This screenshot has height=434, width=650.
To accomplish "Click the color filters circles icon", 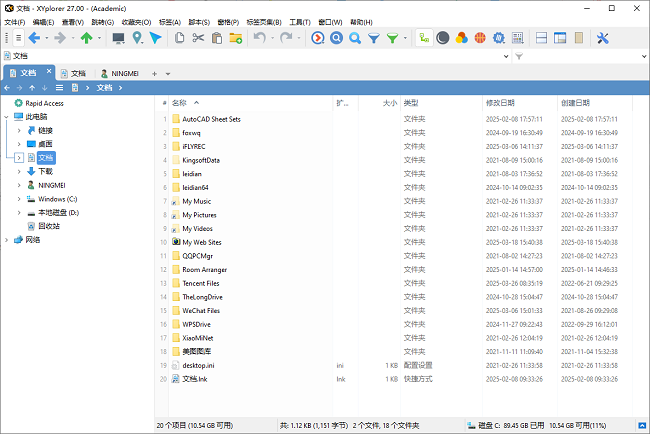I will click(460, 38).
